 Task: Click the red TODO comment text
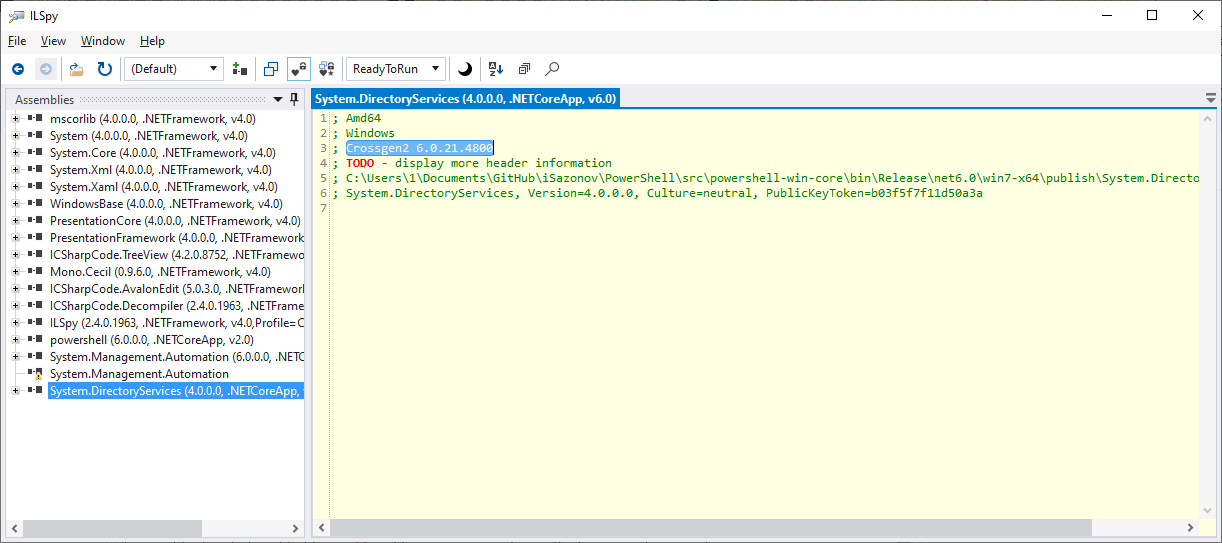point(360,163)
